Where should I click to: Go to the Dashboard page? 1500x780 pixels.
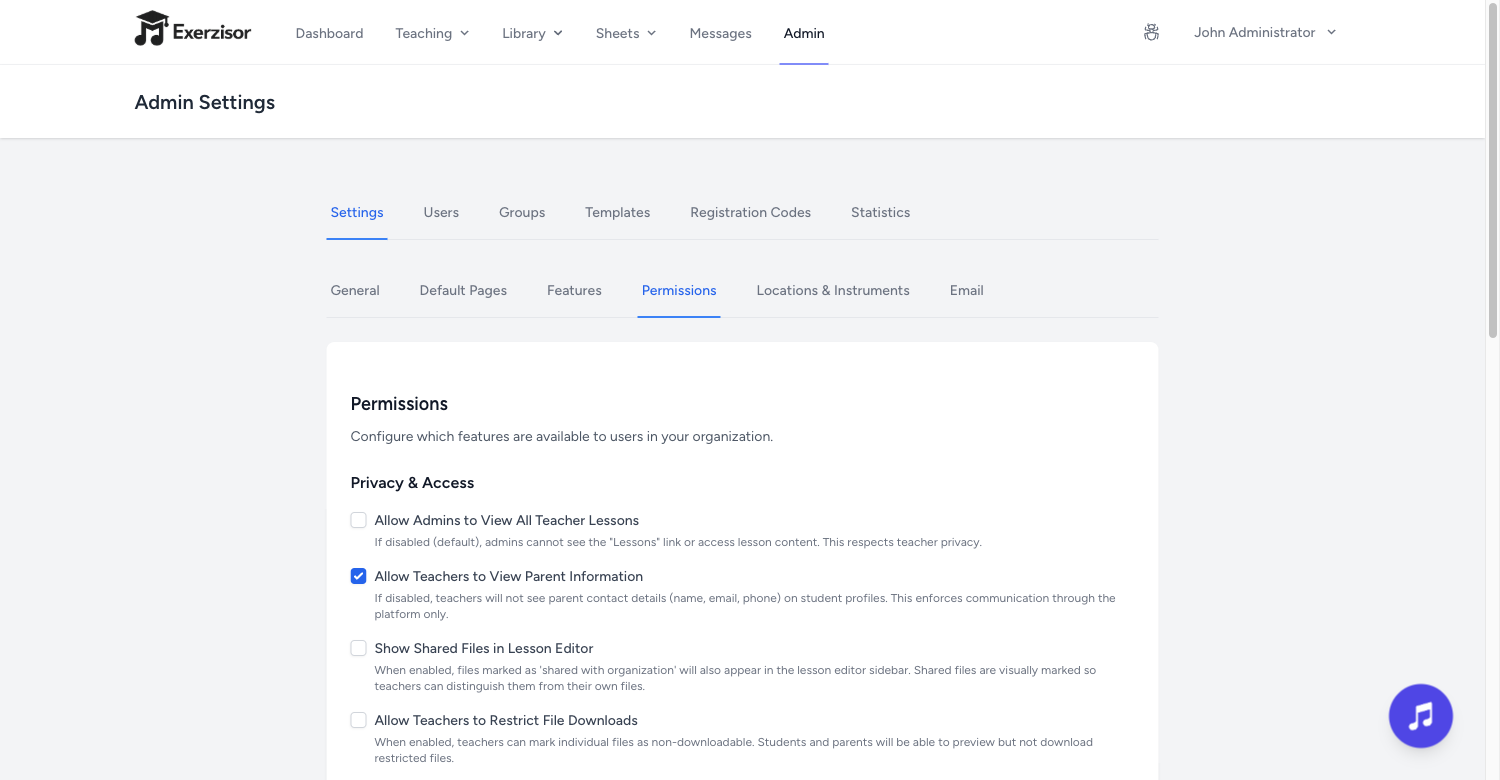329,33
